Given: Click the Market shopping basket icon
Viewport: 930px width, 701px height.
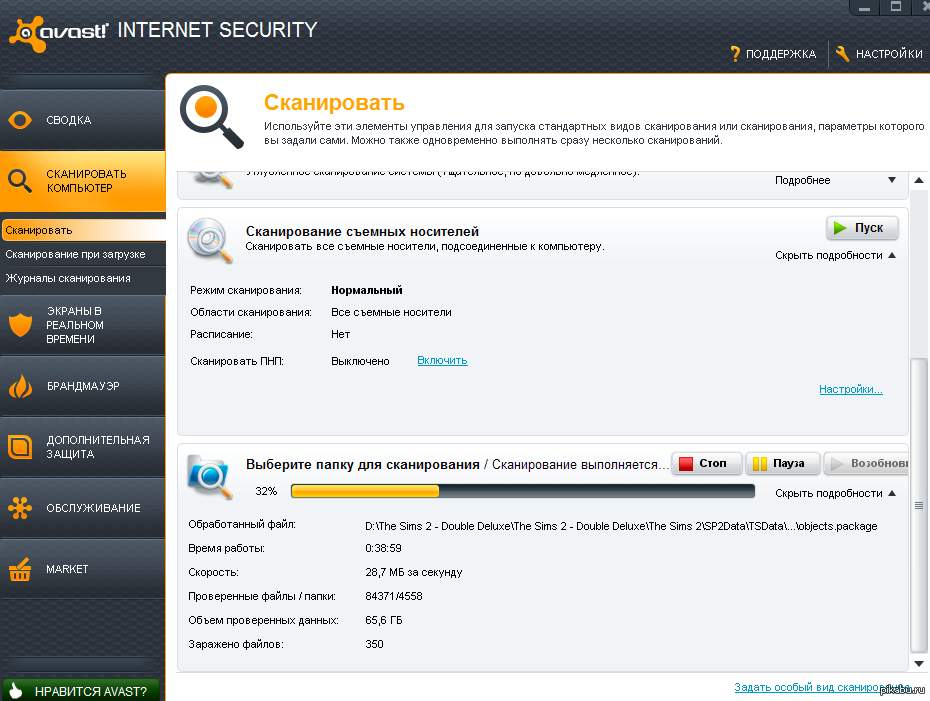Looking at the screenshot, I should click(x=21, y=569).
